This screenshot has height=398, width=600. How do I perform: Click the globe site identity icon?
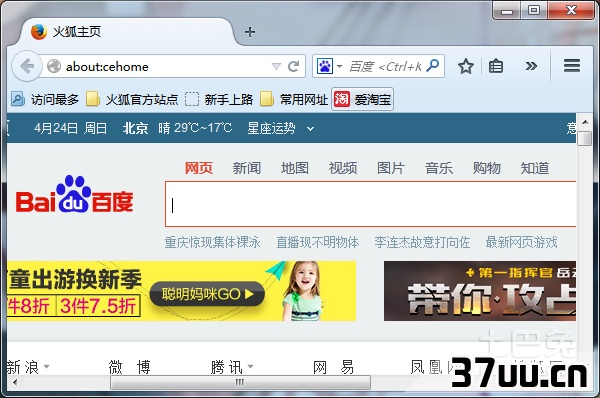pos(54,67)
